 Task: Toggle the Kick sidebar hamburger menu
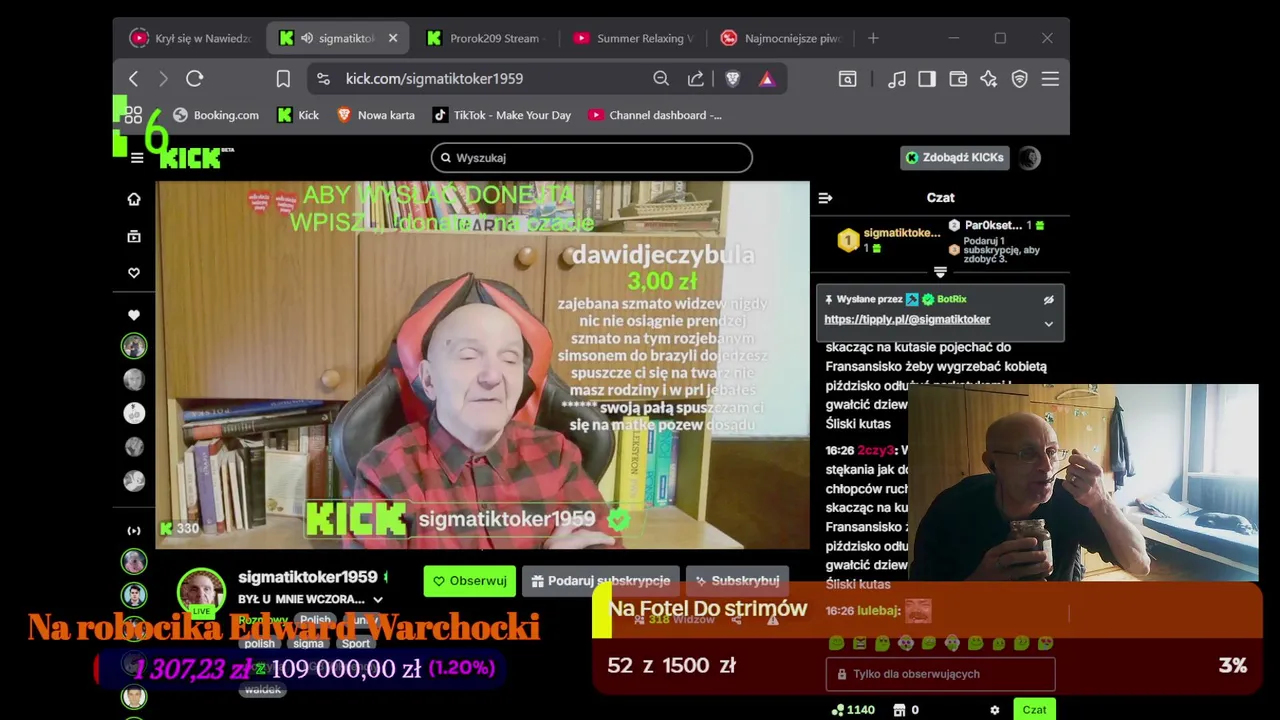click(137, 158)
